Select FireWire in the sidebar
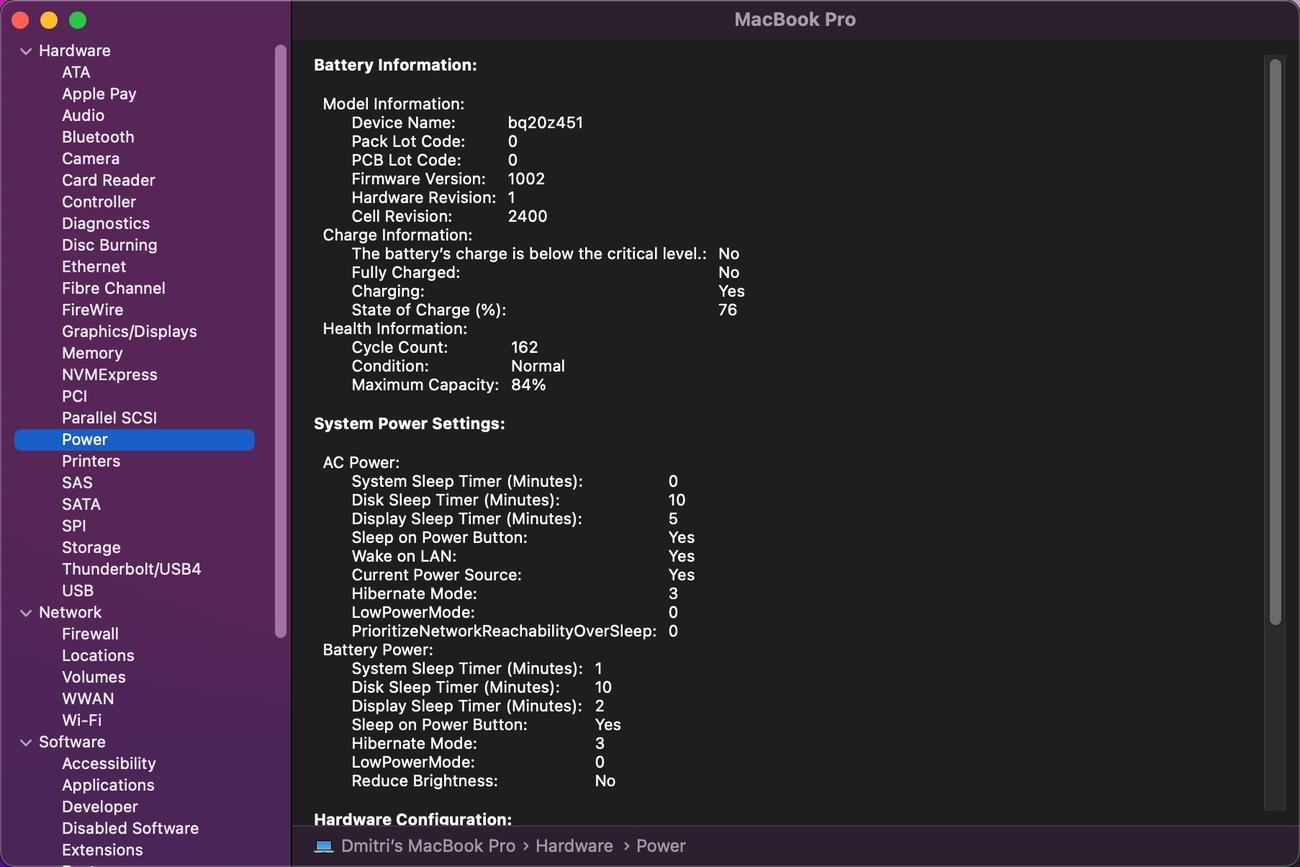The height and width of the screenshot is (867, 1300). 92,310
